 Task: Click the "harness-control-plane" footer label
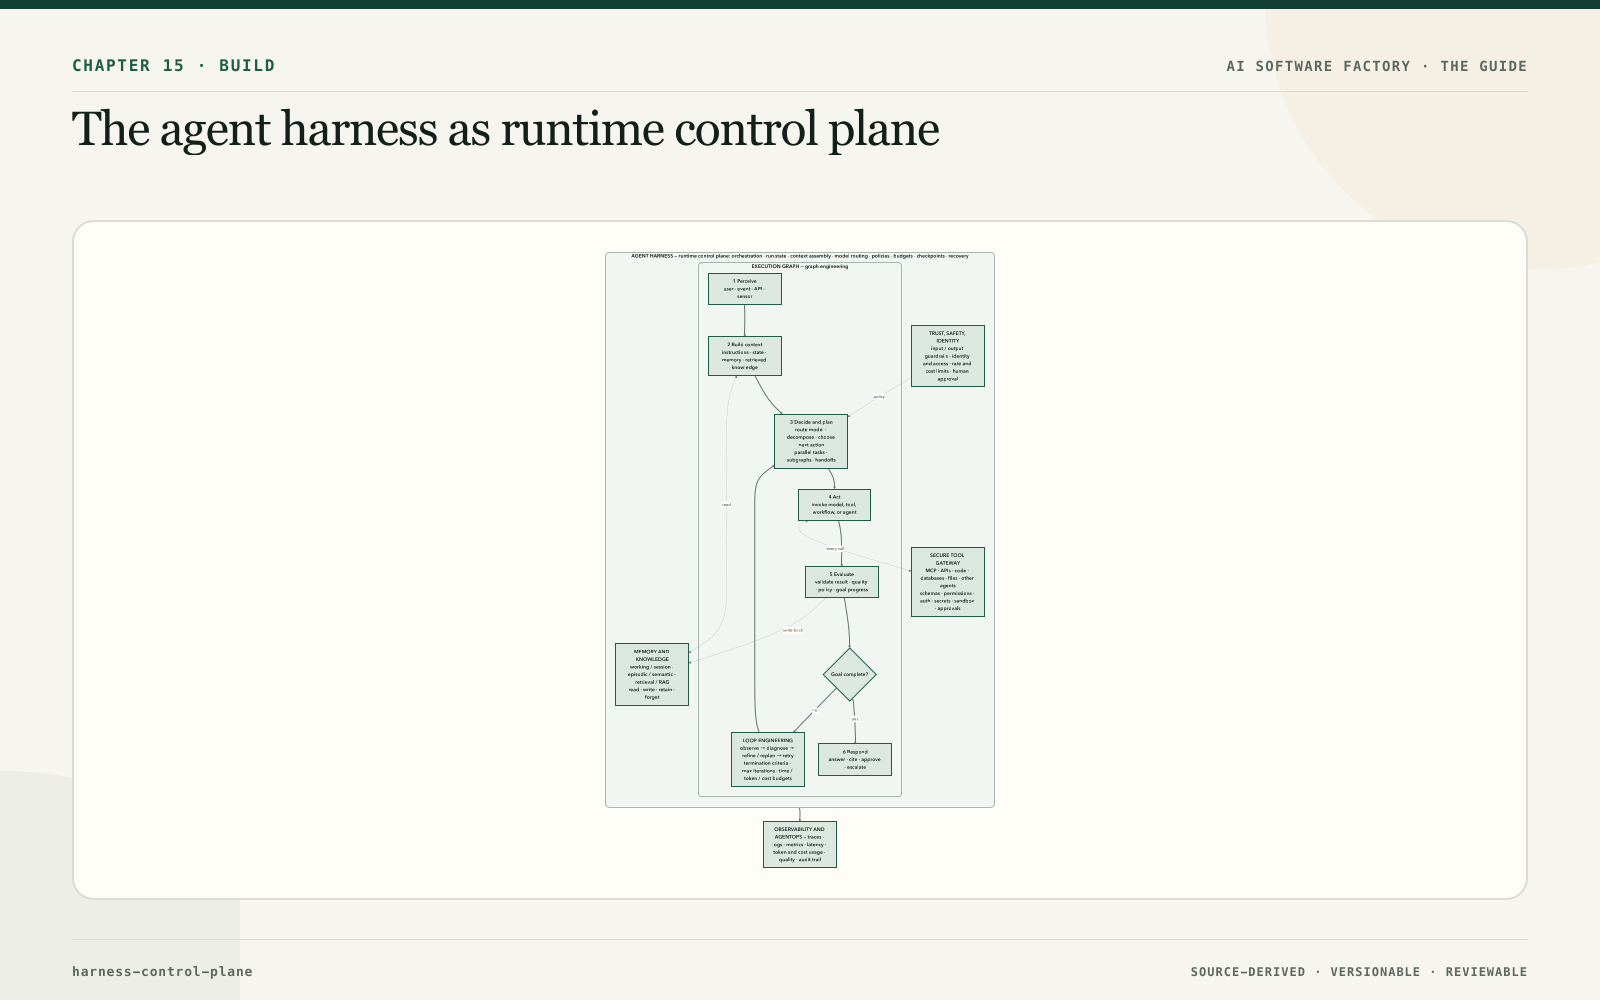click(162, 972)
